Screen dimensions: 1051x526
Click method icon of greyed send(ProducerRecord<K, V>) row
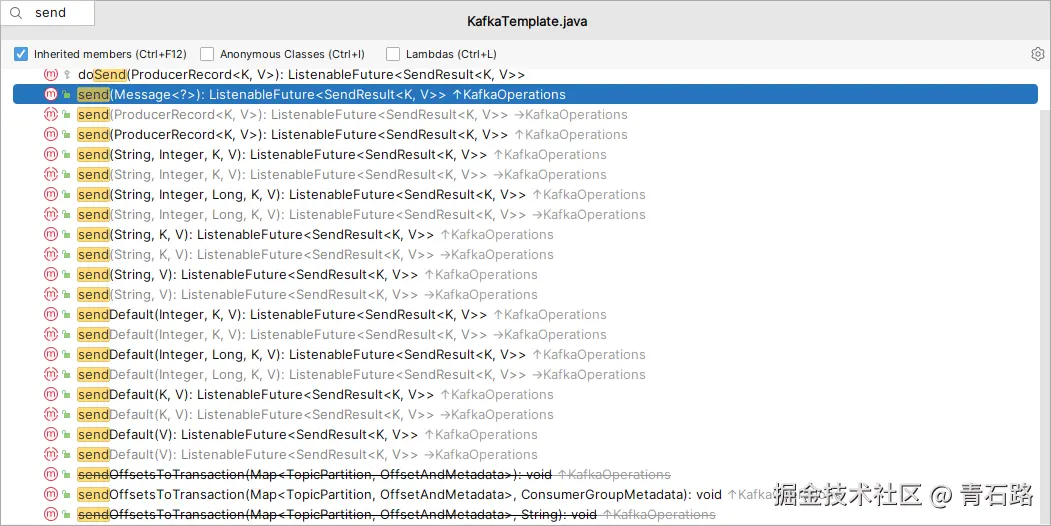[51, 115]
